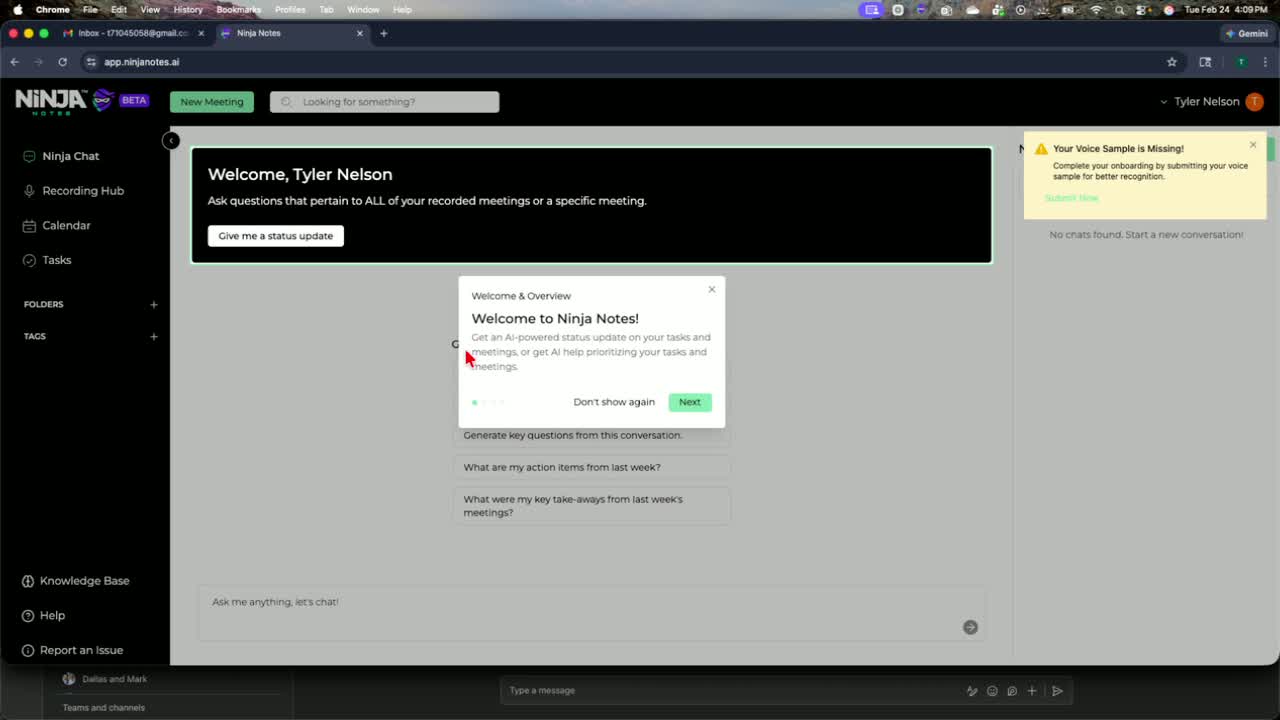
Task: Click the Tyler Nelson orange avatar
Action: click(x=1254, y=102)
